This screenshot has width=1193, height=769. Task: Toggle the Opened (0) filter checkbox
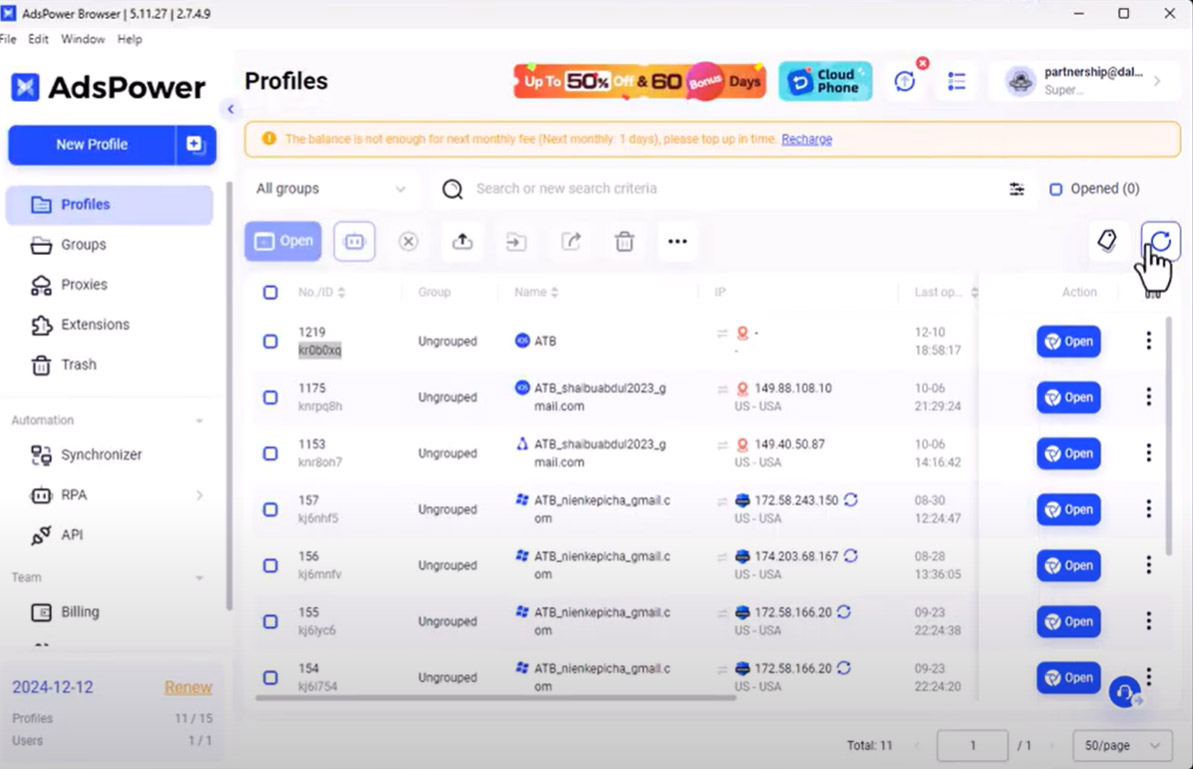point(1055,189)
